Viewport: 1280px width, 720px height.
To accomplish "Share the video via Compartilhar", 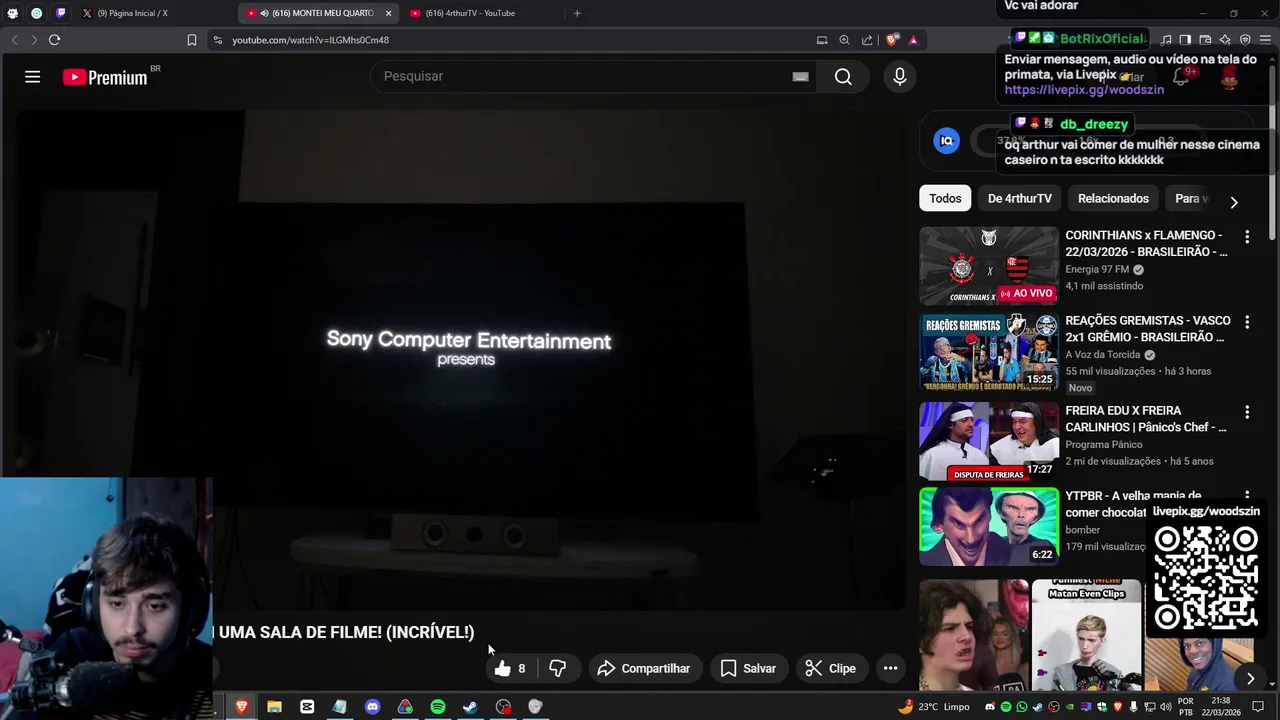I will coord(644,668).
